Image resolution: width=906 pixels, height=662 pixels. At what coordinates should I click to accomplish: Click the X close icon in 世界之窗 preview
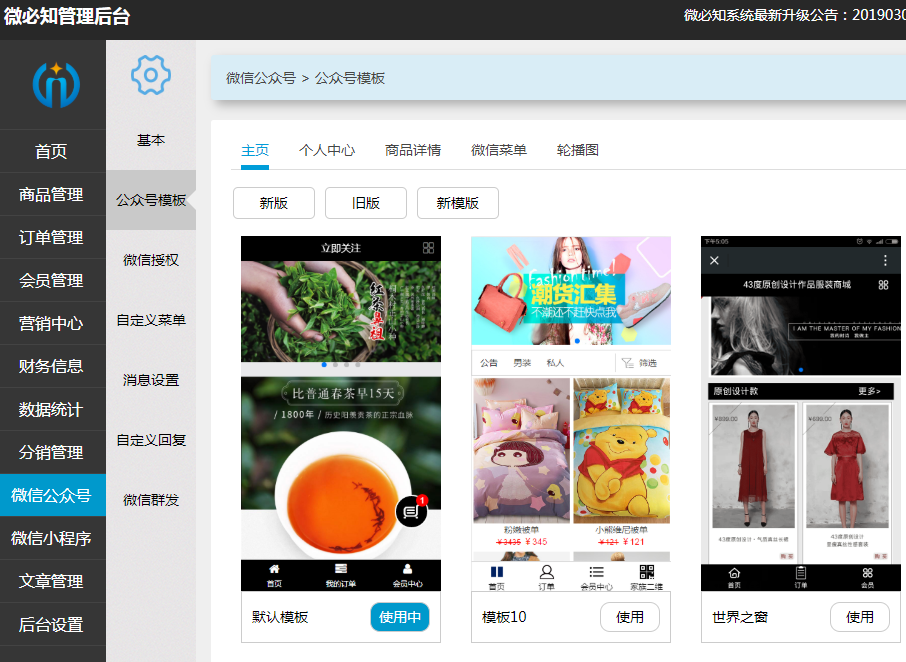[714, 260]
